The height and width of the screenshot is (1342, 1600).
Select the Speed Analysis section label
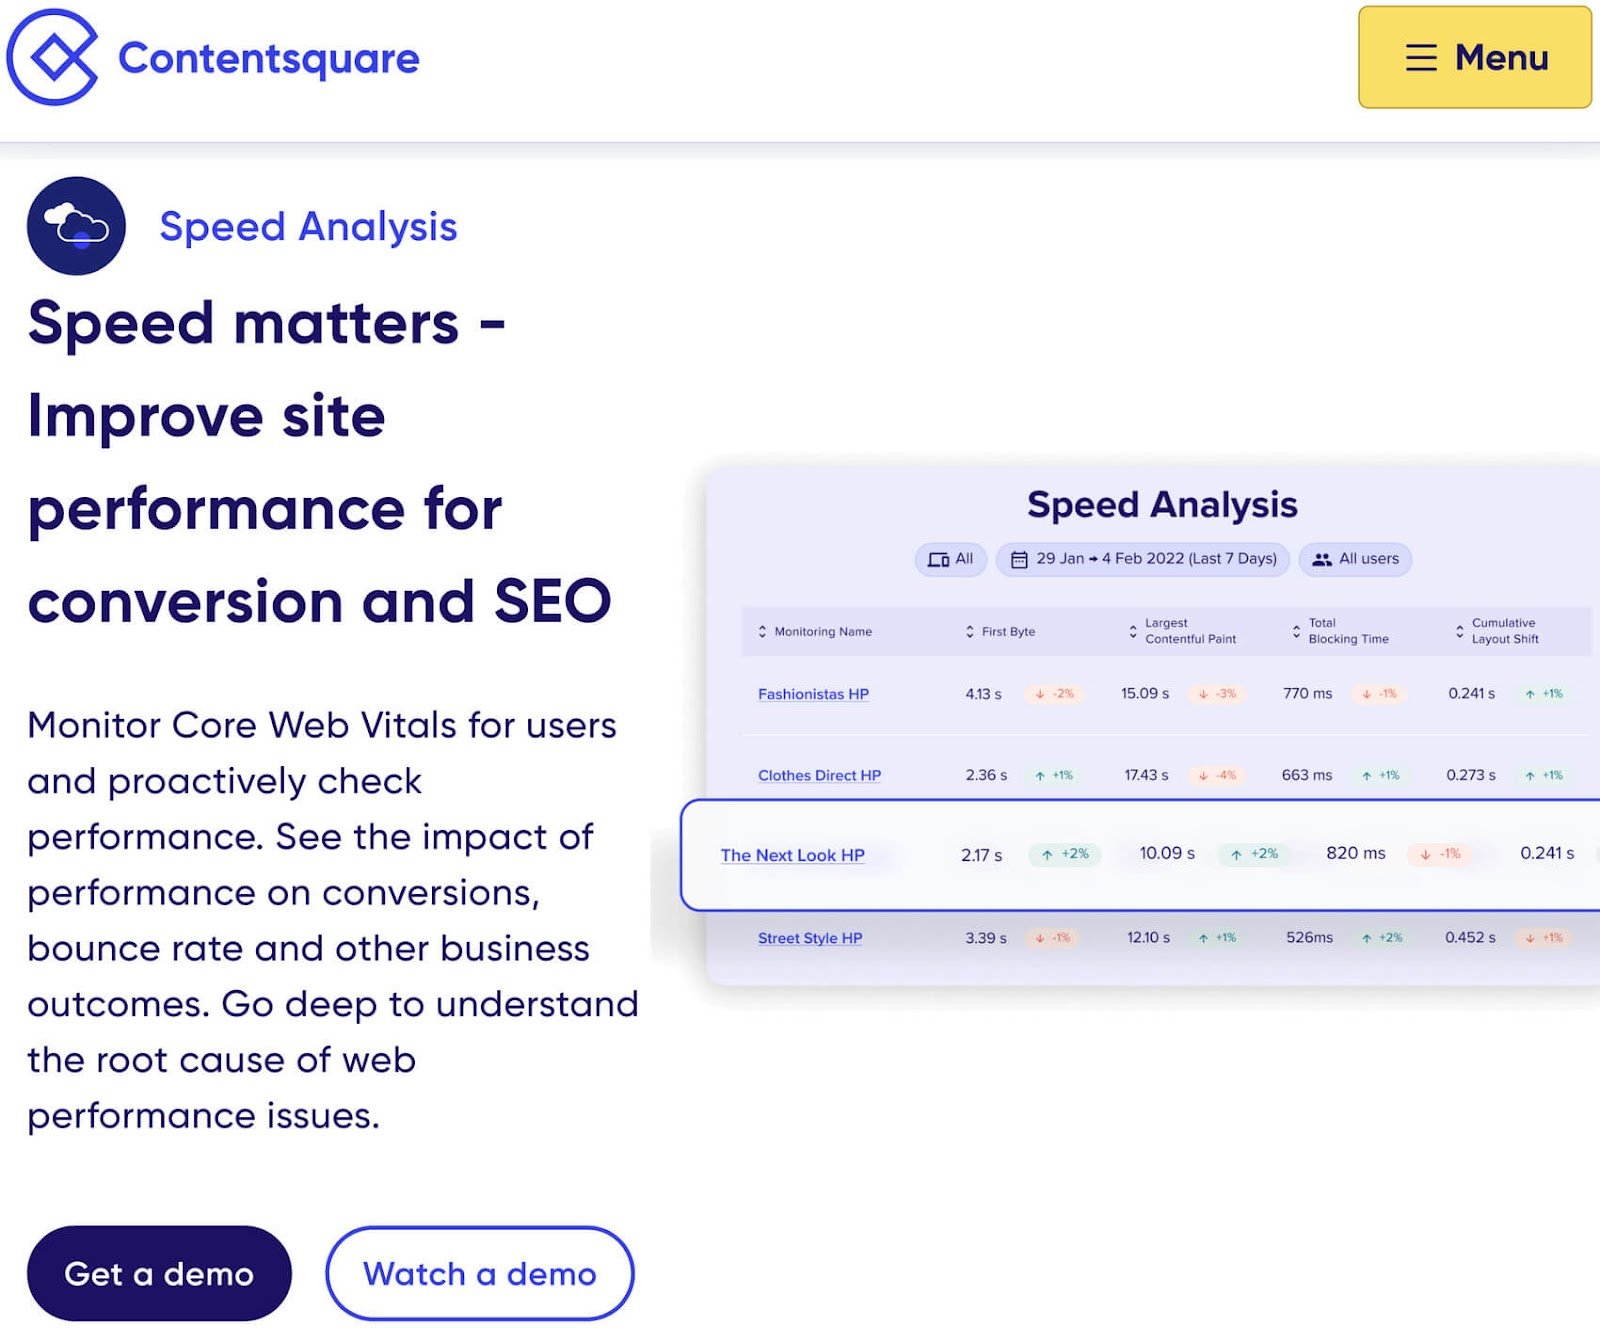tap(309, 226)
